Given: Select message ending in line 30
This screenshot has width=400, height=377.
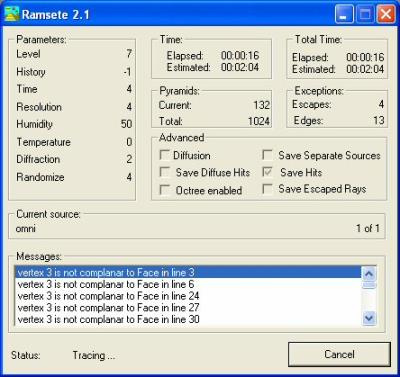Looking at the screenshot, I should [188, 319].
